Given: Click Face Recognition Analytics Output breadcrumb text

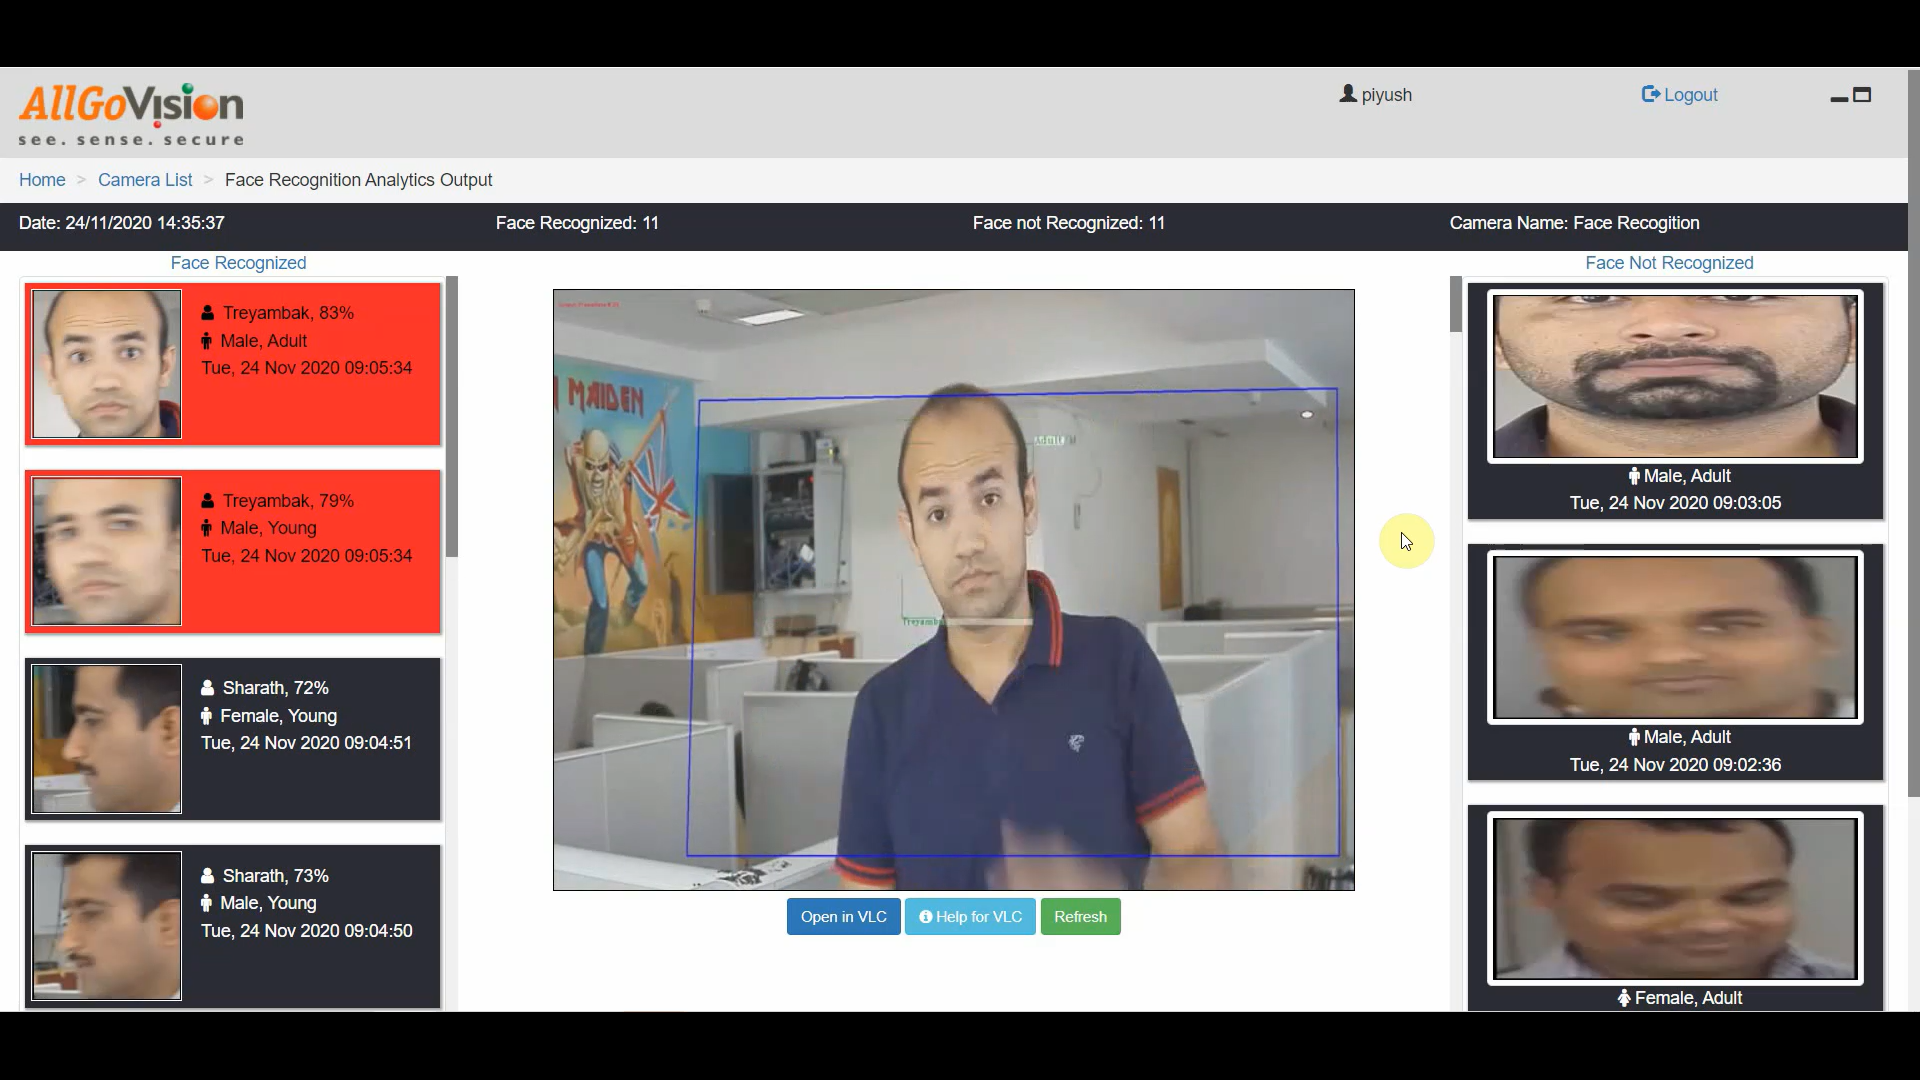Looking at the screenshot, I should click(358, 180).
